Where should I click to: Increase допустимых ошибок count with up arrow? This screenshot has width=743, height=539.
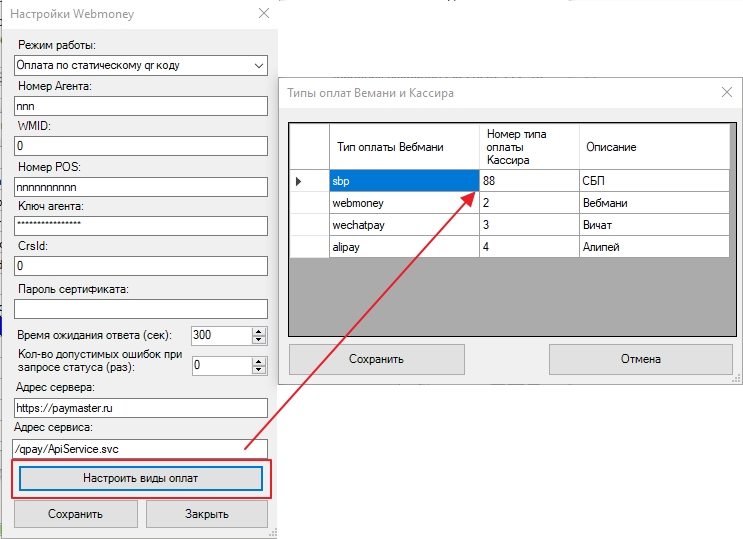(x=259, y=361)
